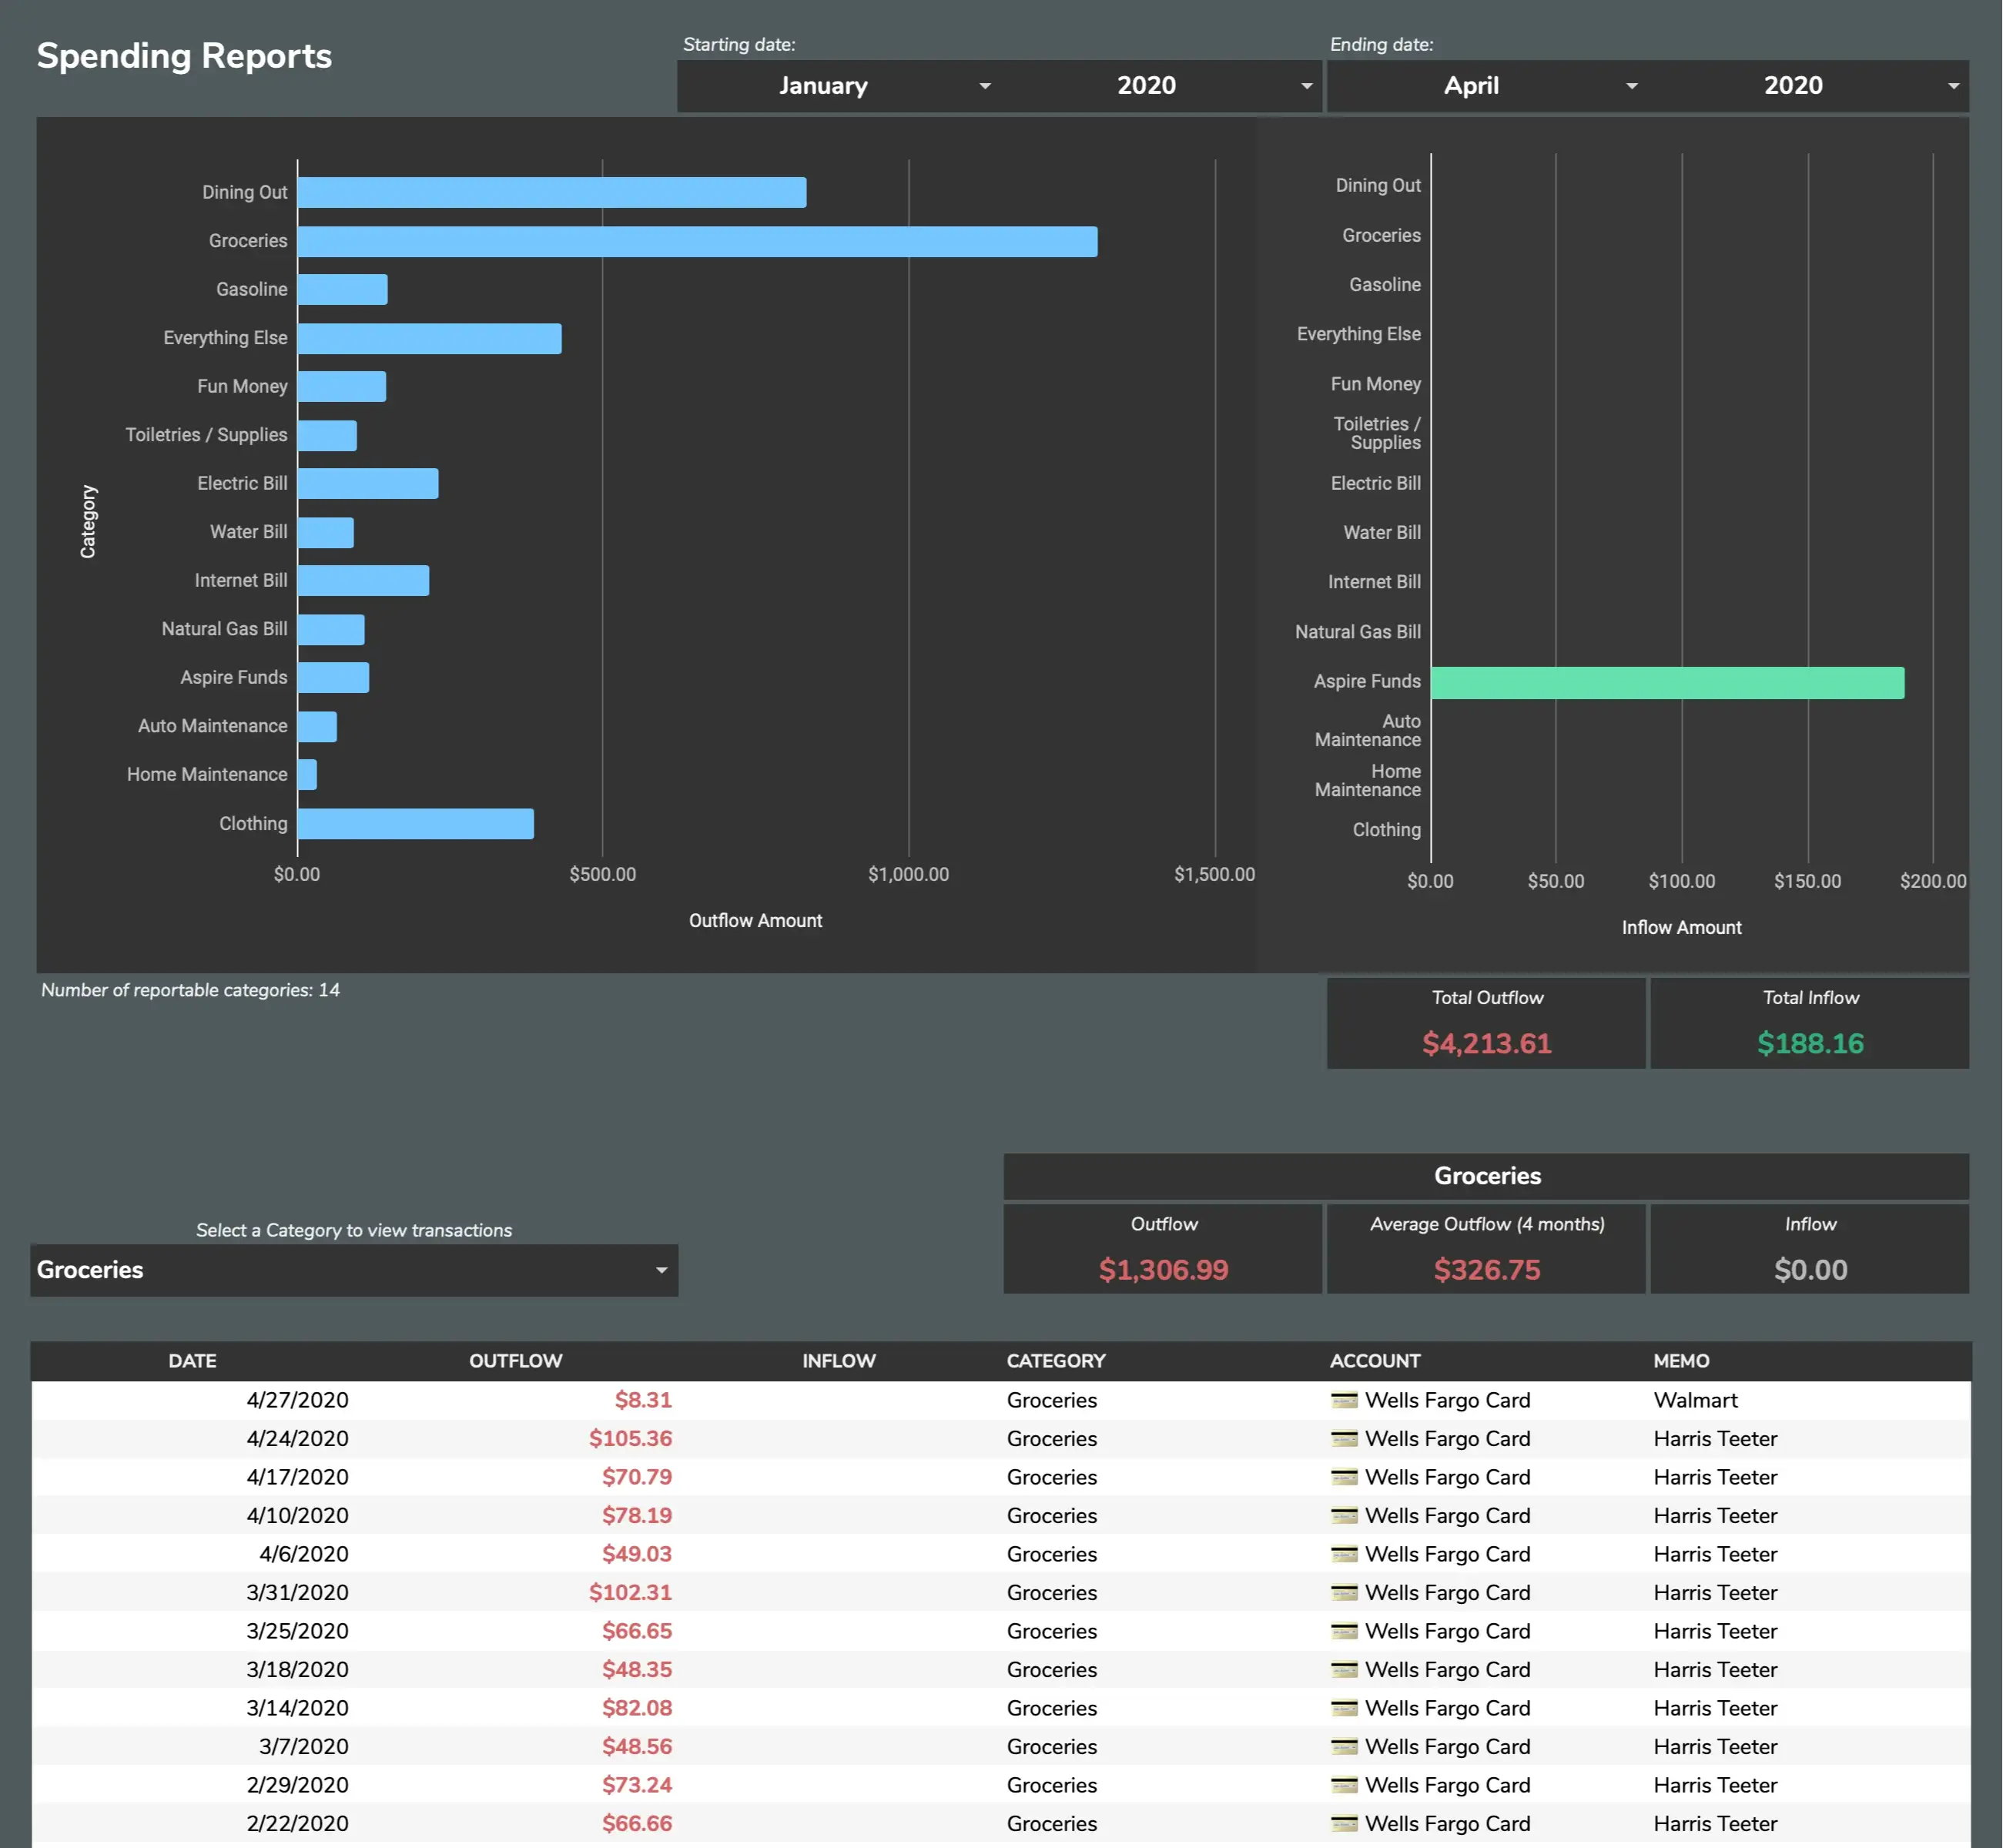The height and width of the screenshot is (1848, 2003).
Task: Click the OUTFLOW column header
Action: click(x=516, y=1361)
